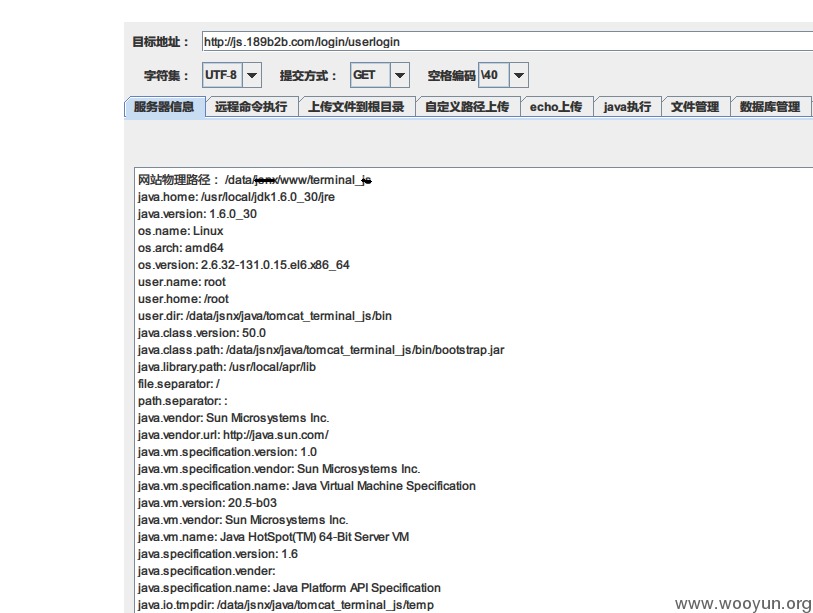Viewport: 813px width, 613px height.
Task: Select the java.vm.specification.vendor line
Action: point(279,469)
